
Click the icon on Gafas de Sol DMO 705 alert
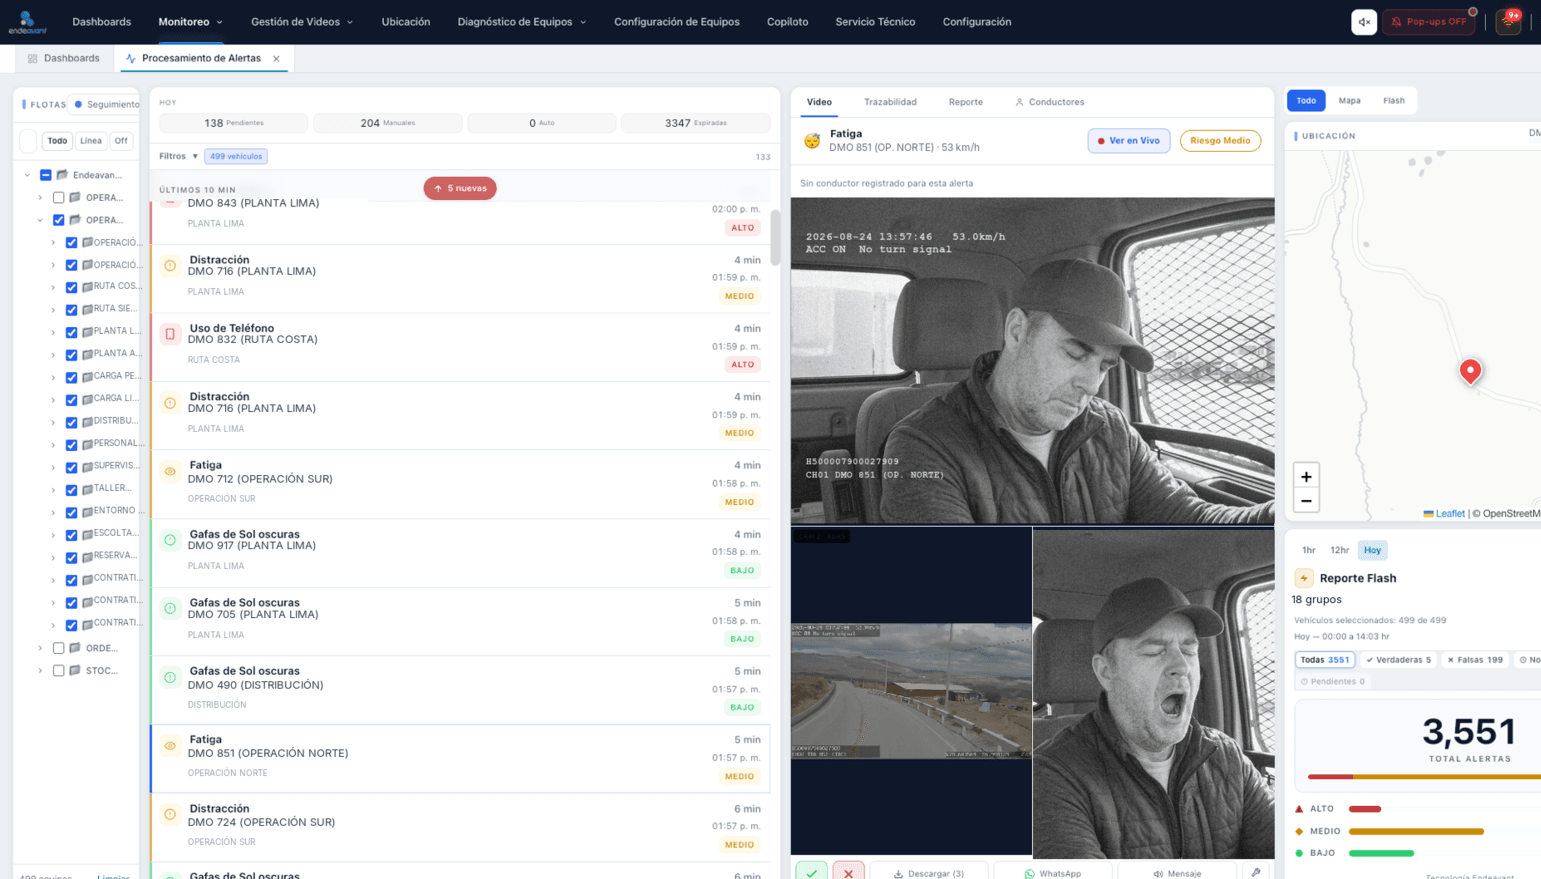[170, 608]
